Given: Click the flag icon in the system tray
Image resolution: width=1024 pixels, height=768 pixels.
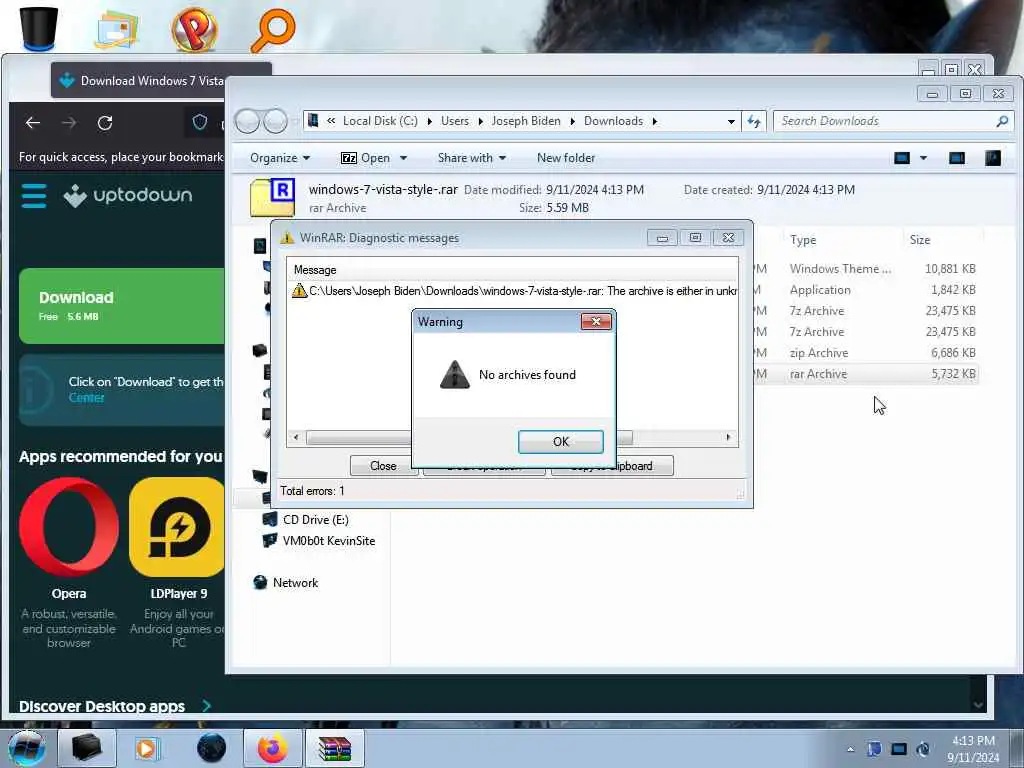Looking at the screenshot, I should [x=874, y=749].
